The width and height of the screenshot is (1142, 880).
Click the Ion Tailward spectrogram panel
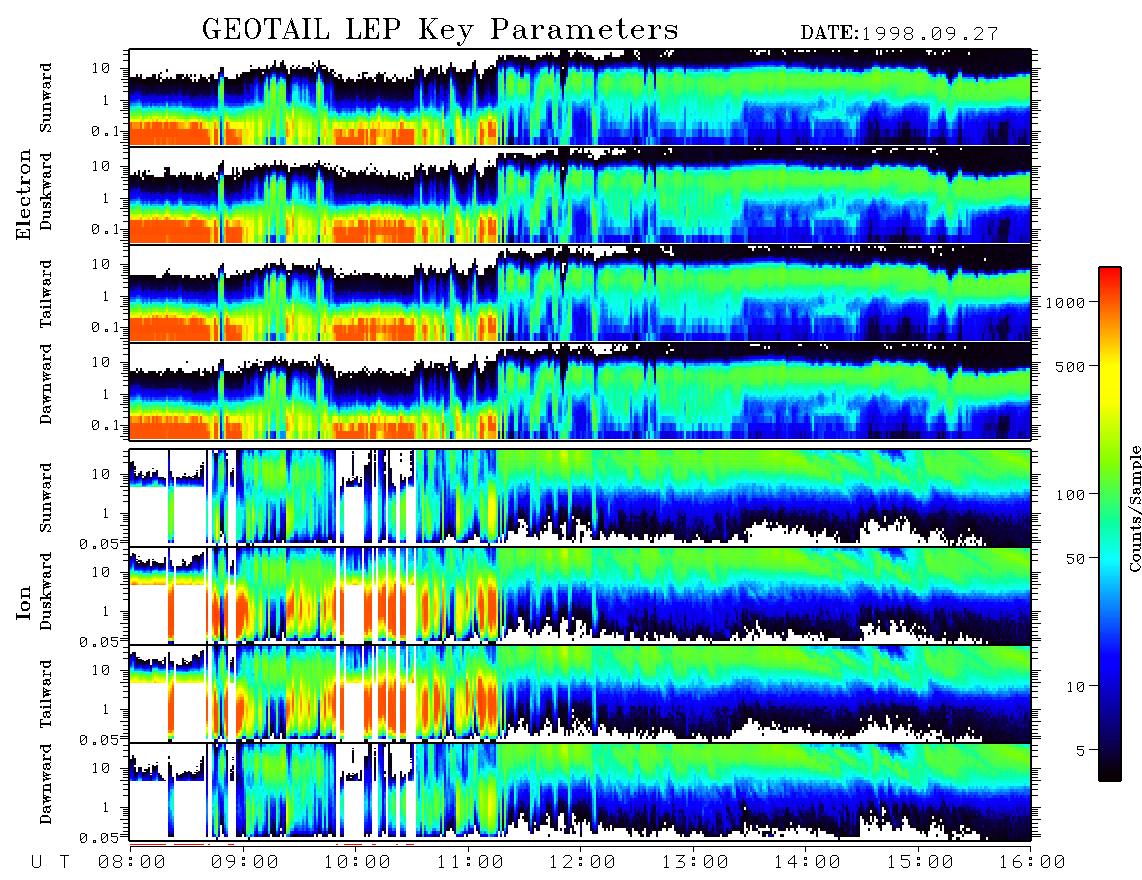click(x=580, y=694)
